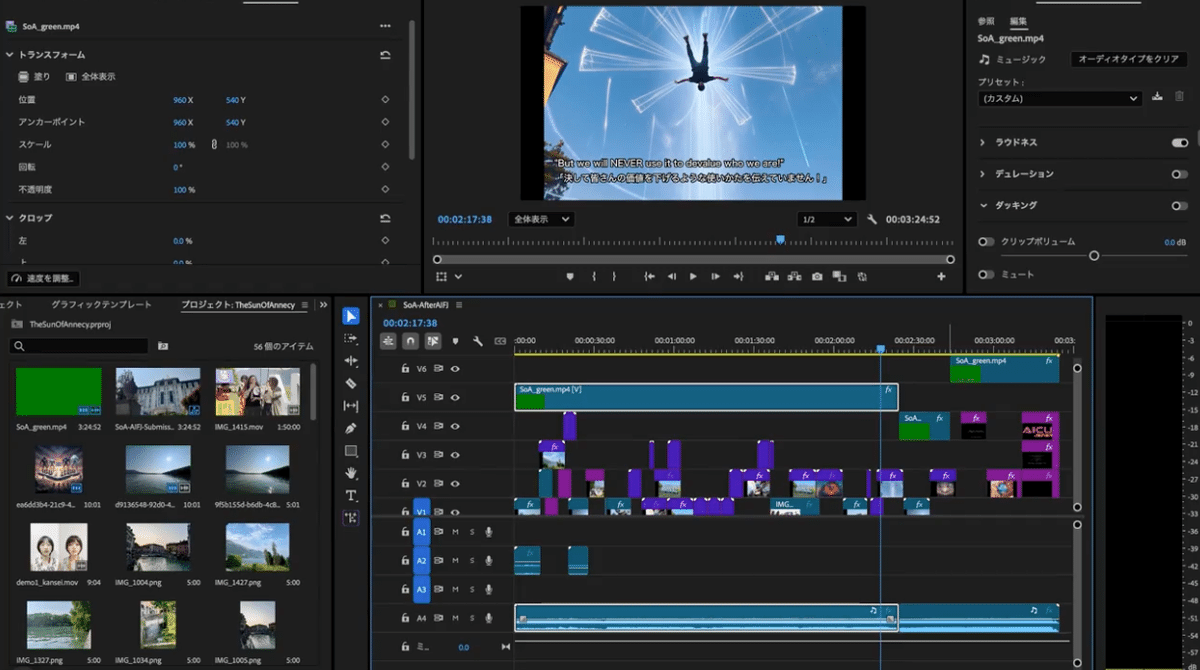Screen dimensions: 1200x670
Task: Save the preset with the download icon
Action: [1158, 97]
